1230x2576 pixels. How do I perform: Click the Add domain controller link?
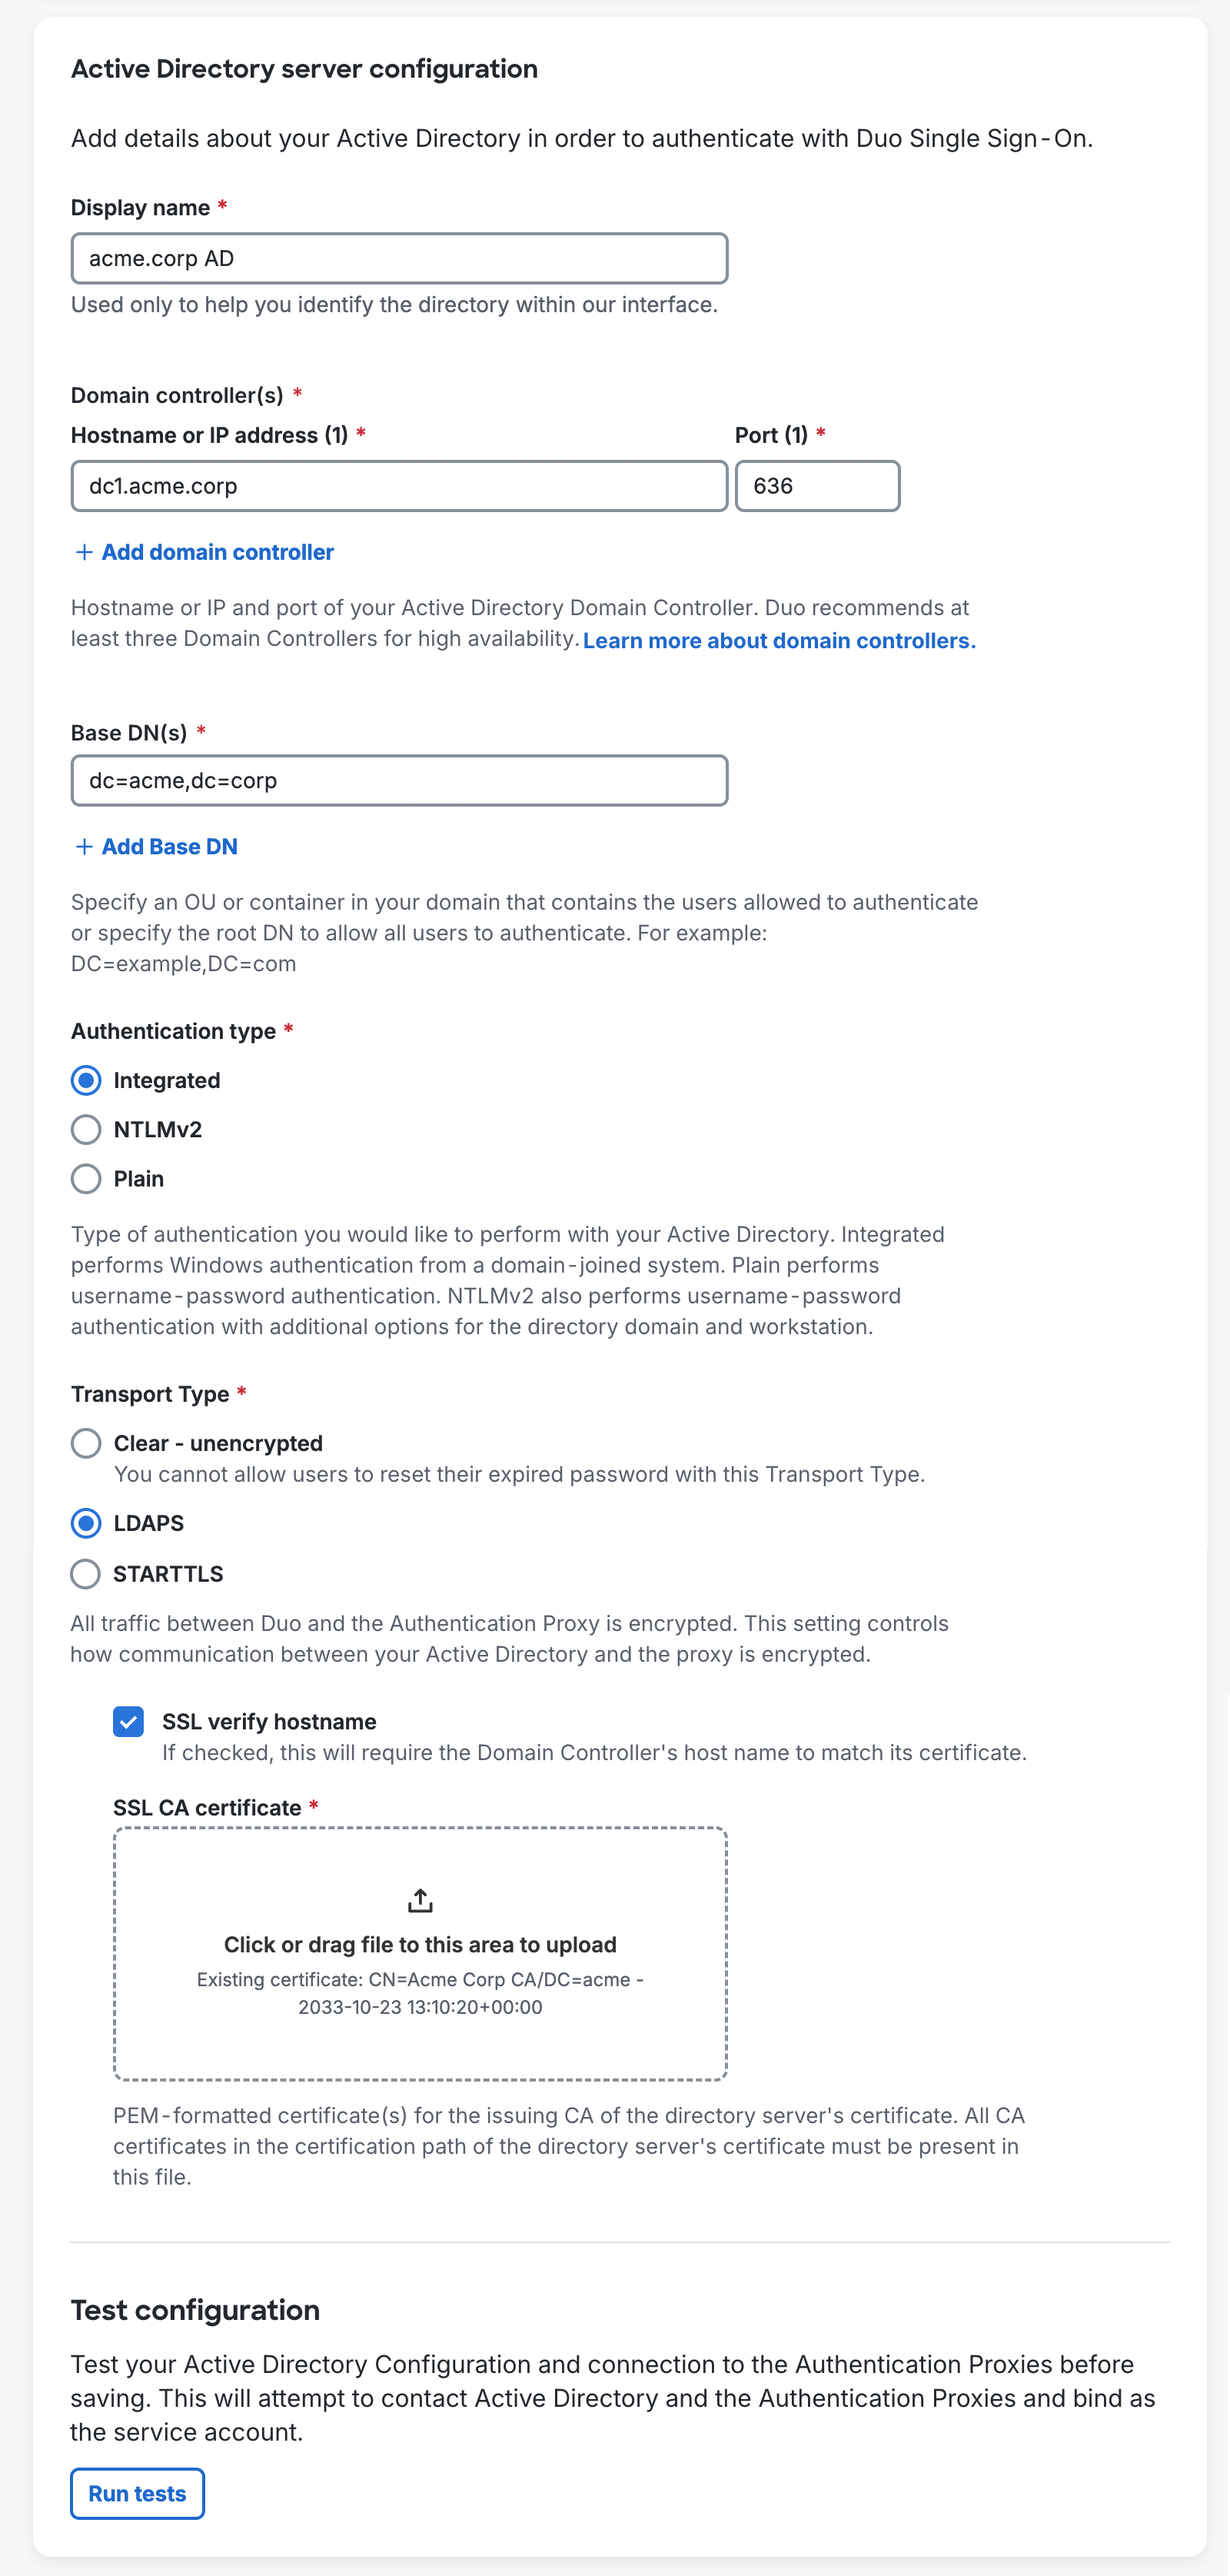point(217,552)
